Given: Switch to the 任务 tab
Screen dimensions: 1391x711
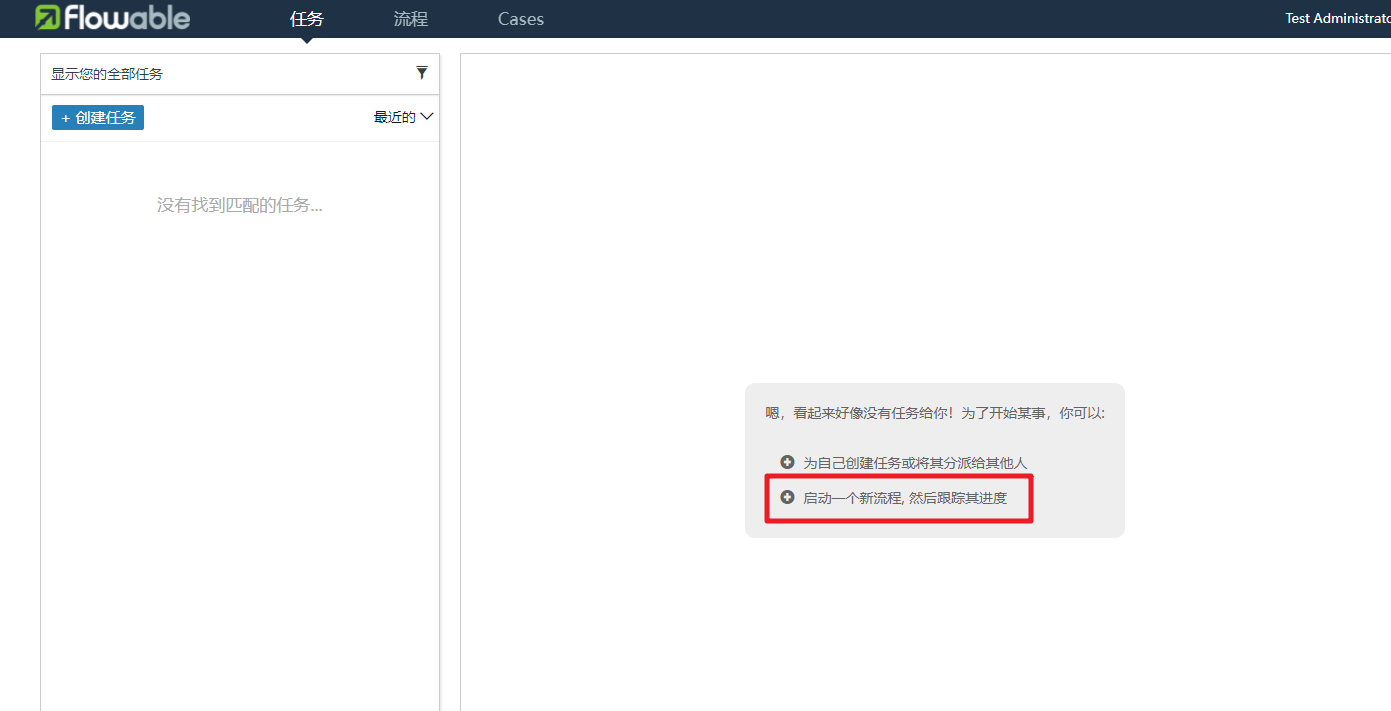Looking at the screenshot, I should [307, 19].
